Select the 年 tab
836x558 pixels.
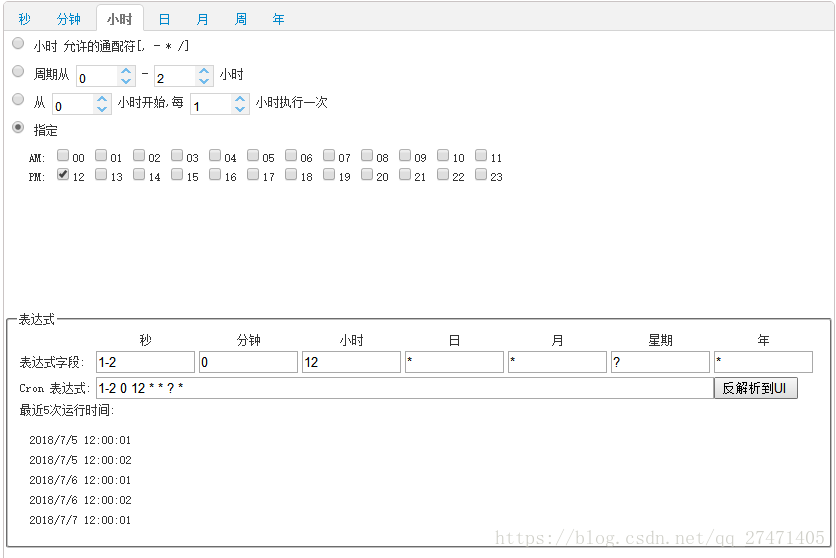click(278, 19)
